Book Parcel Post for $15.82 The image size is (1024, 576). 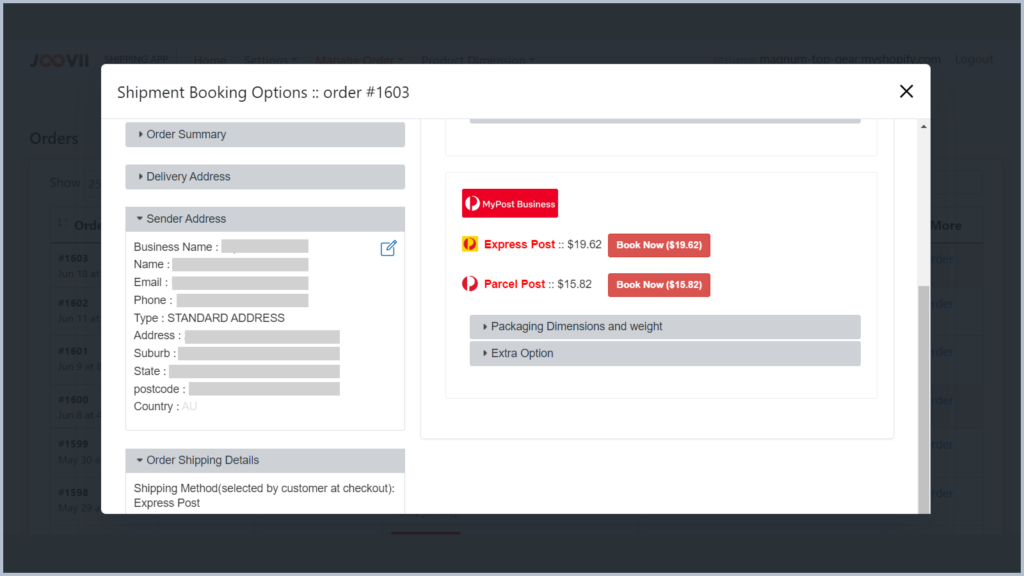point(659,285)
